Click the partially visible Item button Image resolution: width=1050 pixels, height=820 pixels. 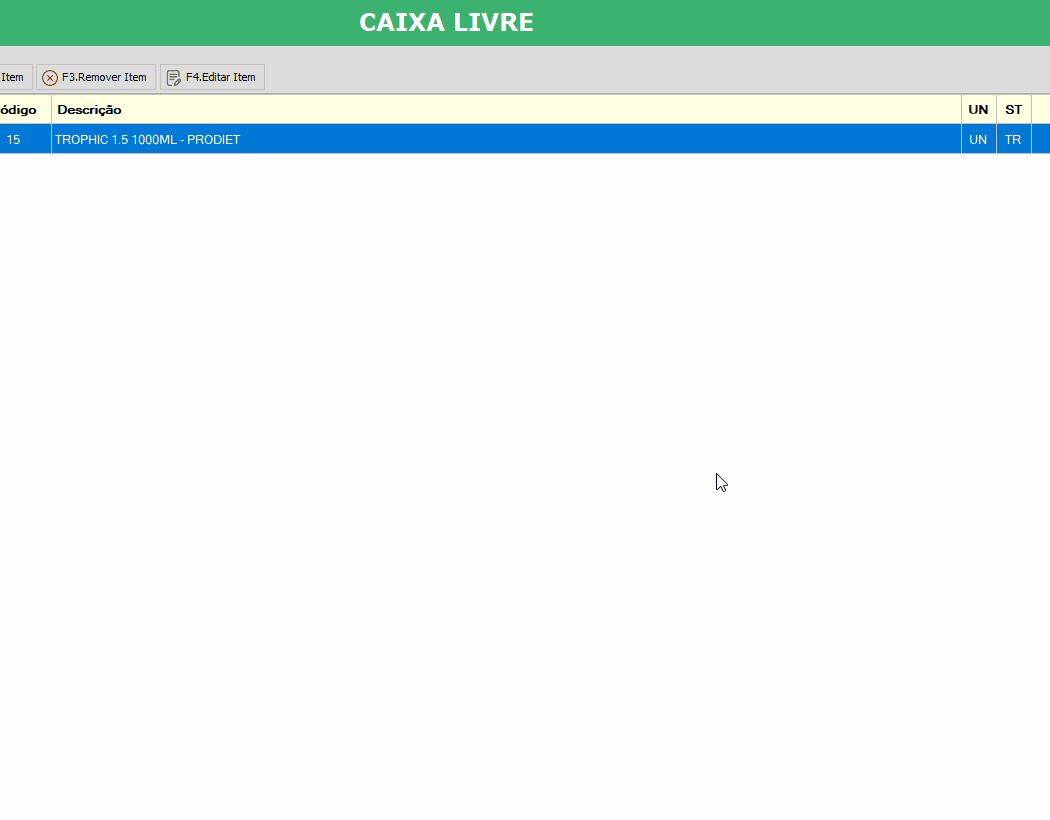(x=14, y=77)
